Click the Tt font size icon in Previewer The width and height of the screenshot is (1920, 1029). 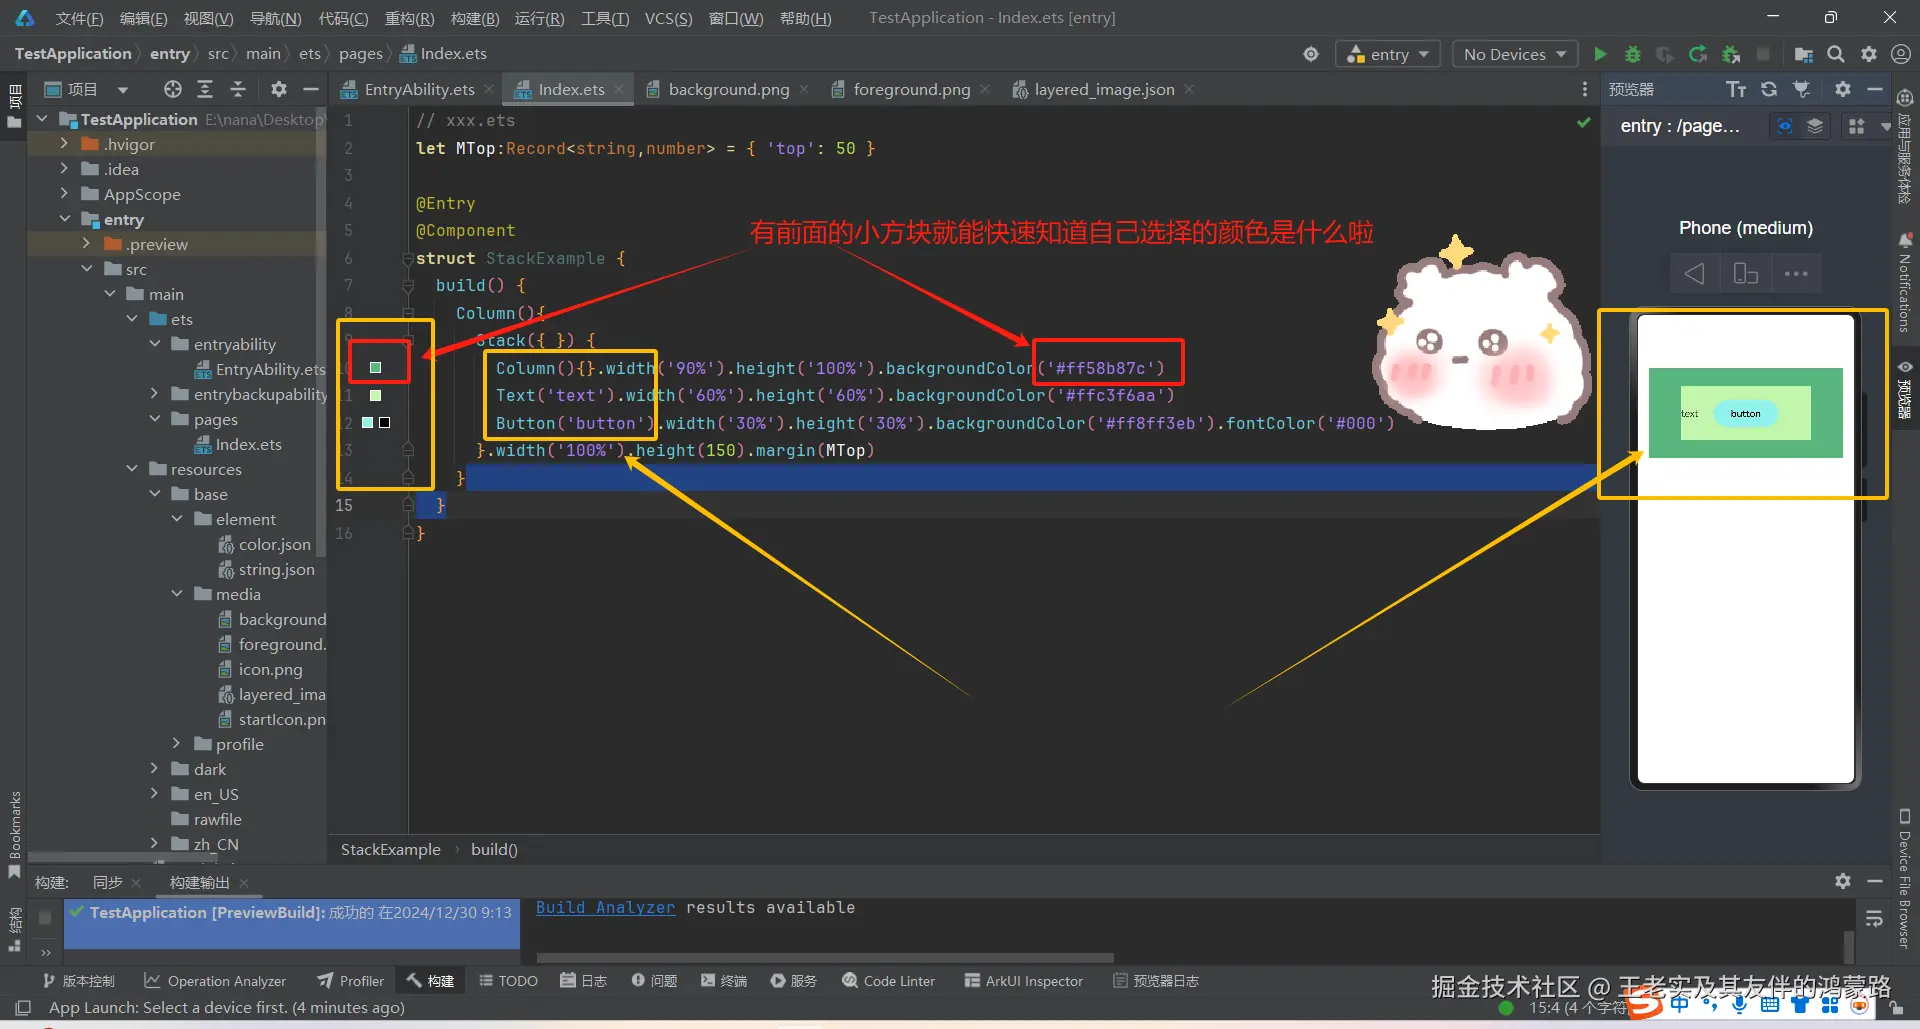(x=1736, y=89)
